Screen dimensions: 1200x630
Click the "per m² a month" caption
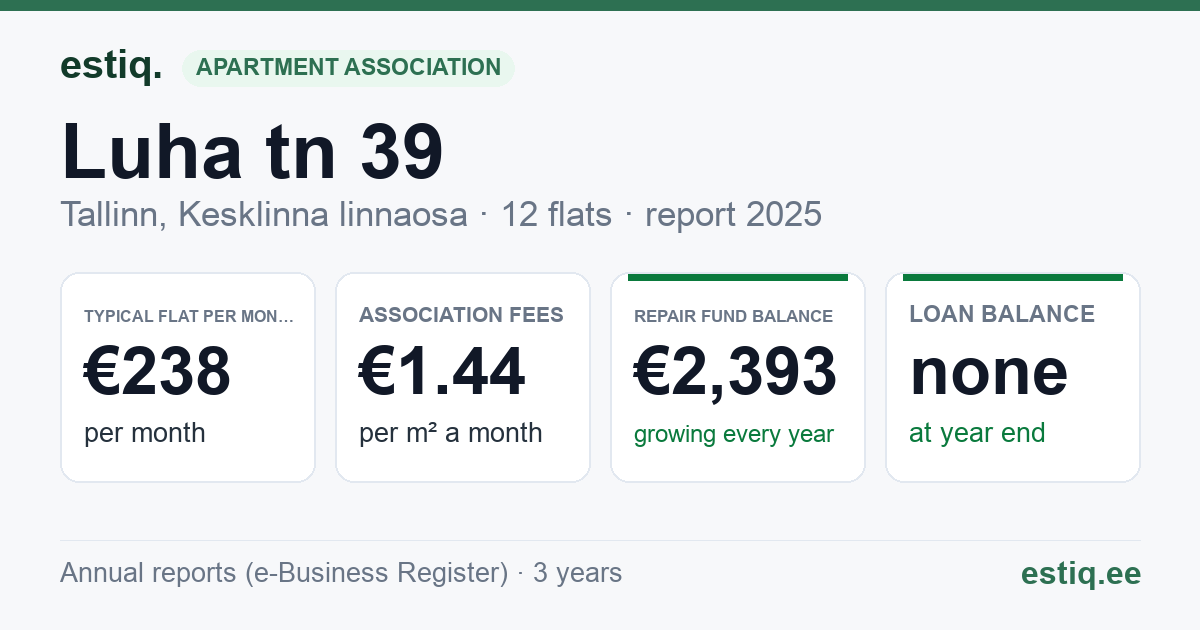451,433
